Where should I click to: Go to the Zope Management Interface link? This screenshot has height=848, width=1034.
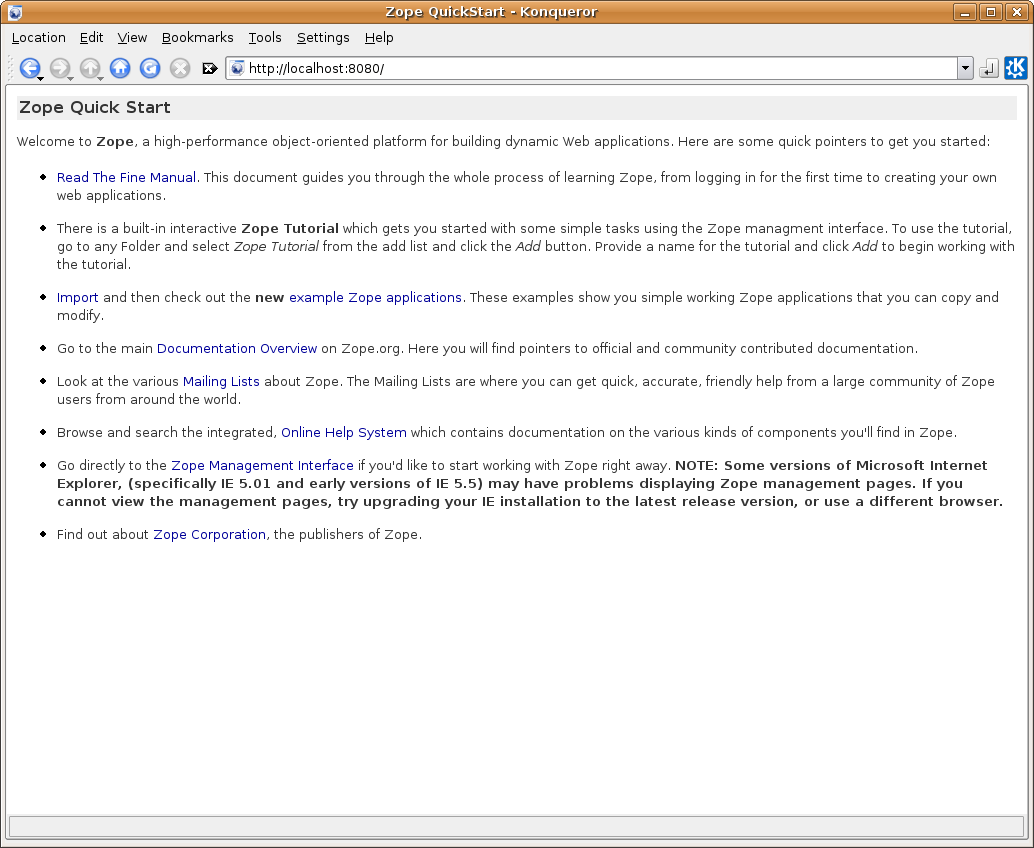tap(262, 466)
